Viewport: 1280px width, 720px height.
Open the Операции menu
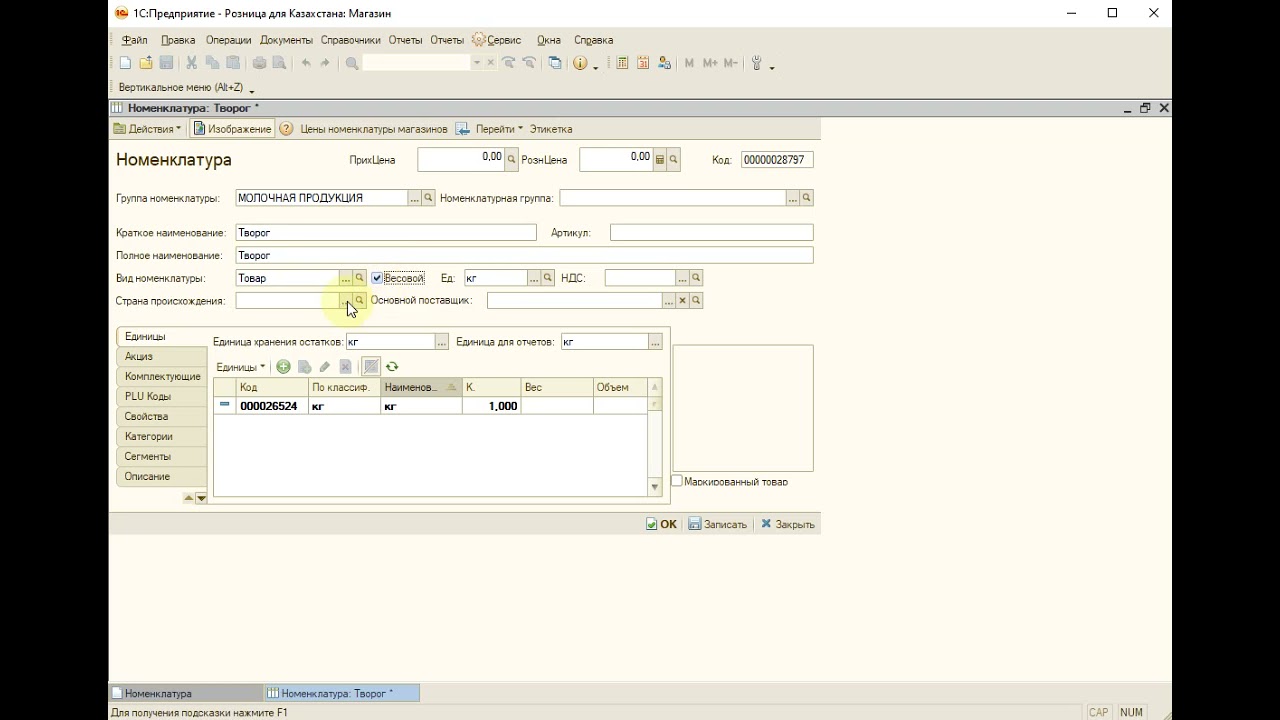(x=228, y=40)
